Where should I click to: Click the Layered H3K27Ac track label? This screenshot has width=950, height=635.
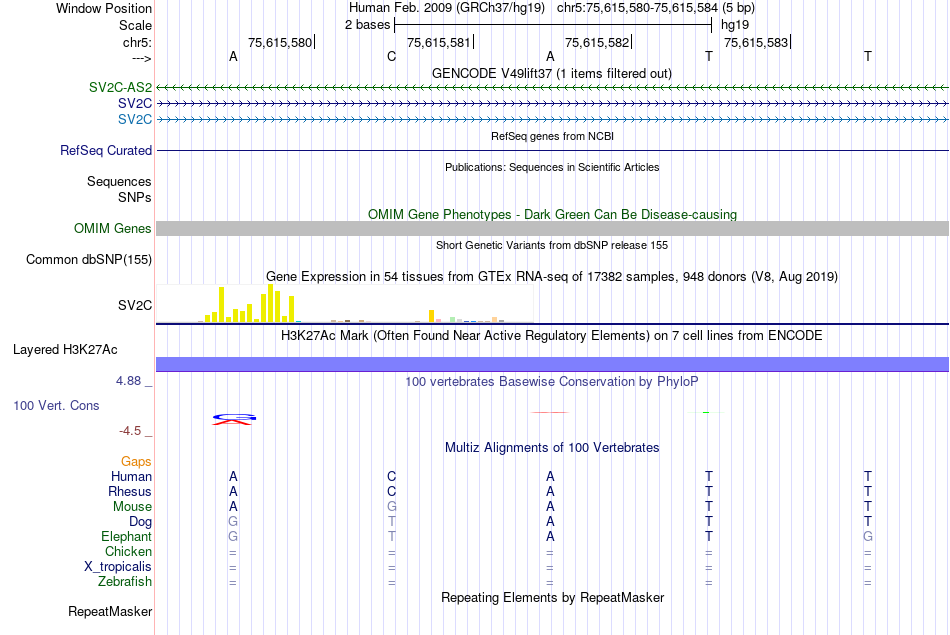[x=65, y=350]
